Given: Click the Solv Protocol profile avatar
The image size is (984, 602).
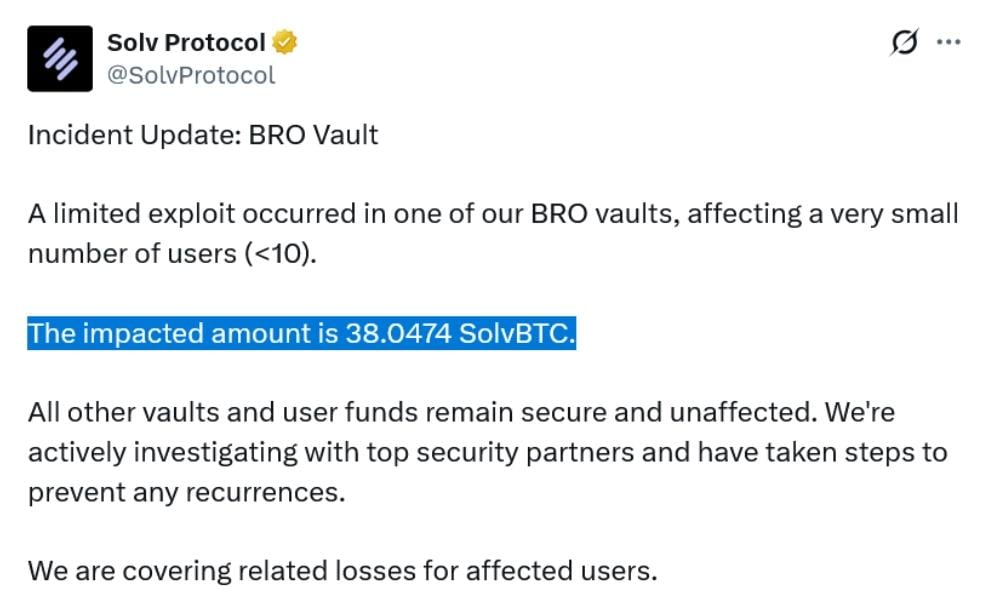Looking at the screenshot, I should [60, 59].
